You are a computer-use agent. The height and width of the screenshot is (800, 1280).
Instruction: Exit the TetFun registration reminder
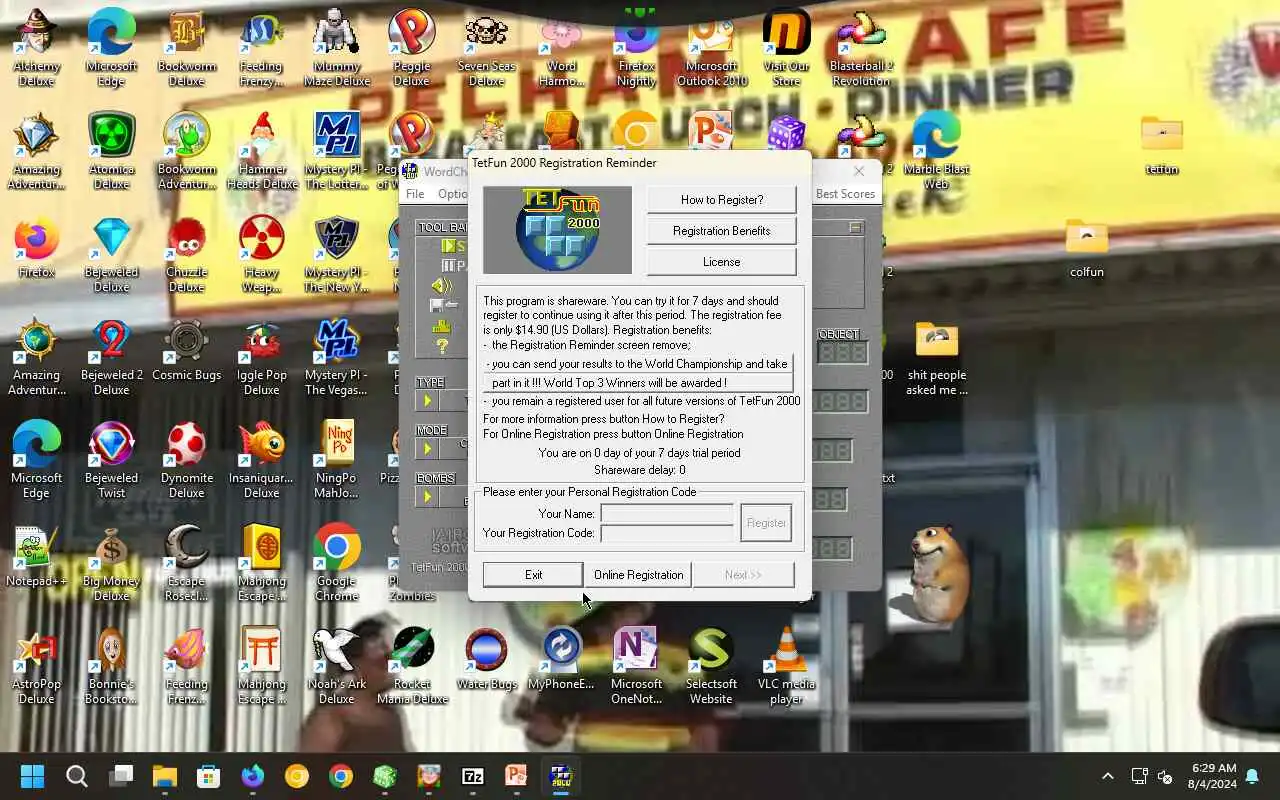533,575
